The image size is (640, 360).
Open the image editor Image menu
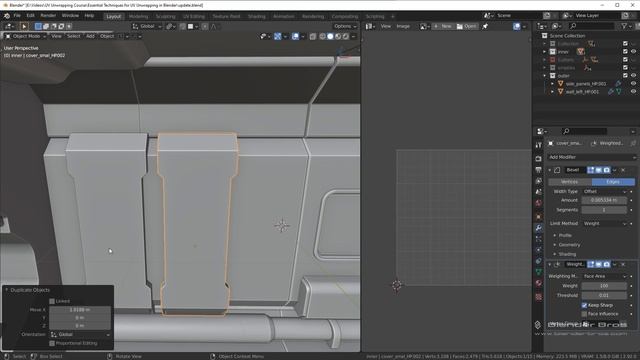coord(403,26)
